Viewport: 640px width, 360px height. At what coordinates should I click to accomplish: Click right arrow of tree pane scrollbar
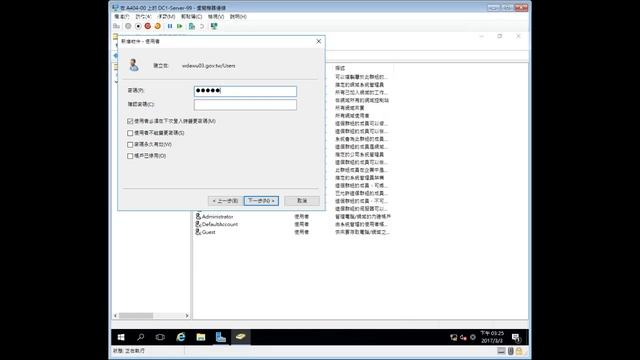[187, 316]
